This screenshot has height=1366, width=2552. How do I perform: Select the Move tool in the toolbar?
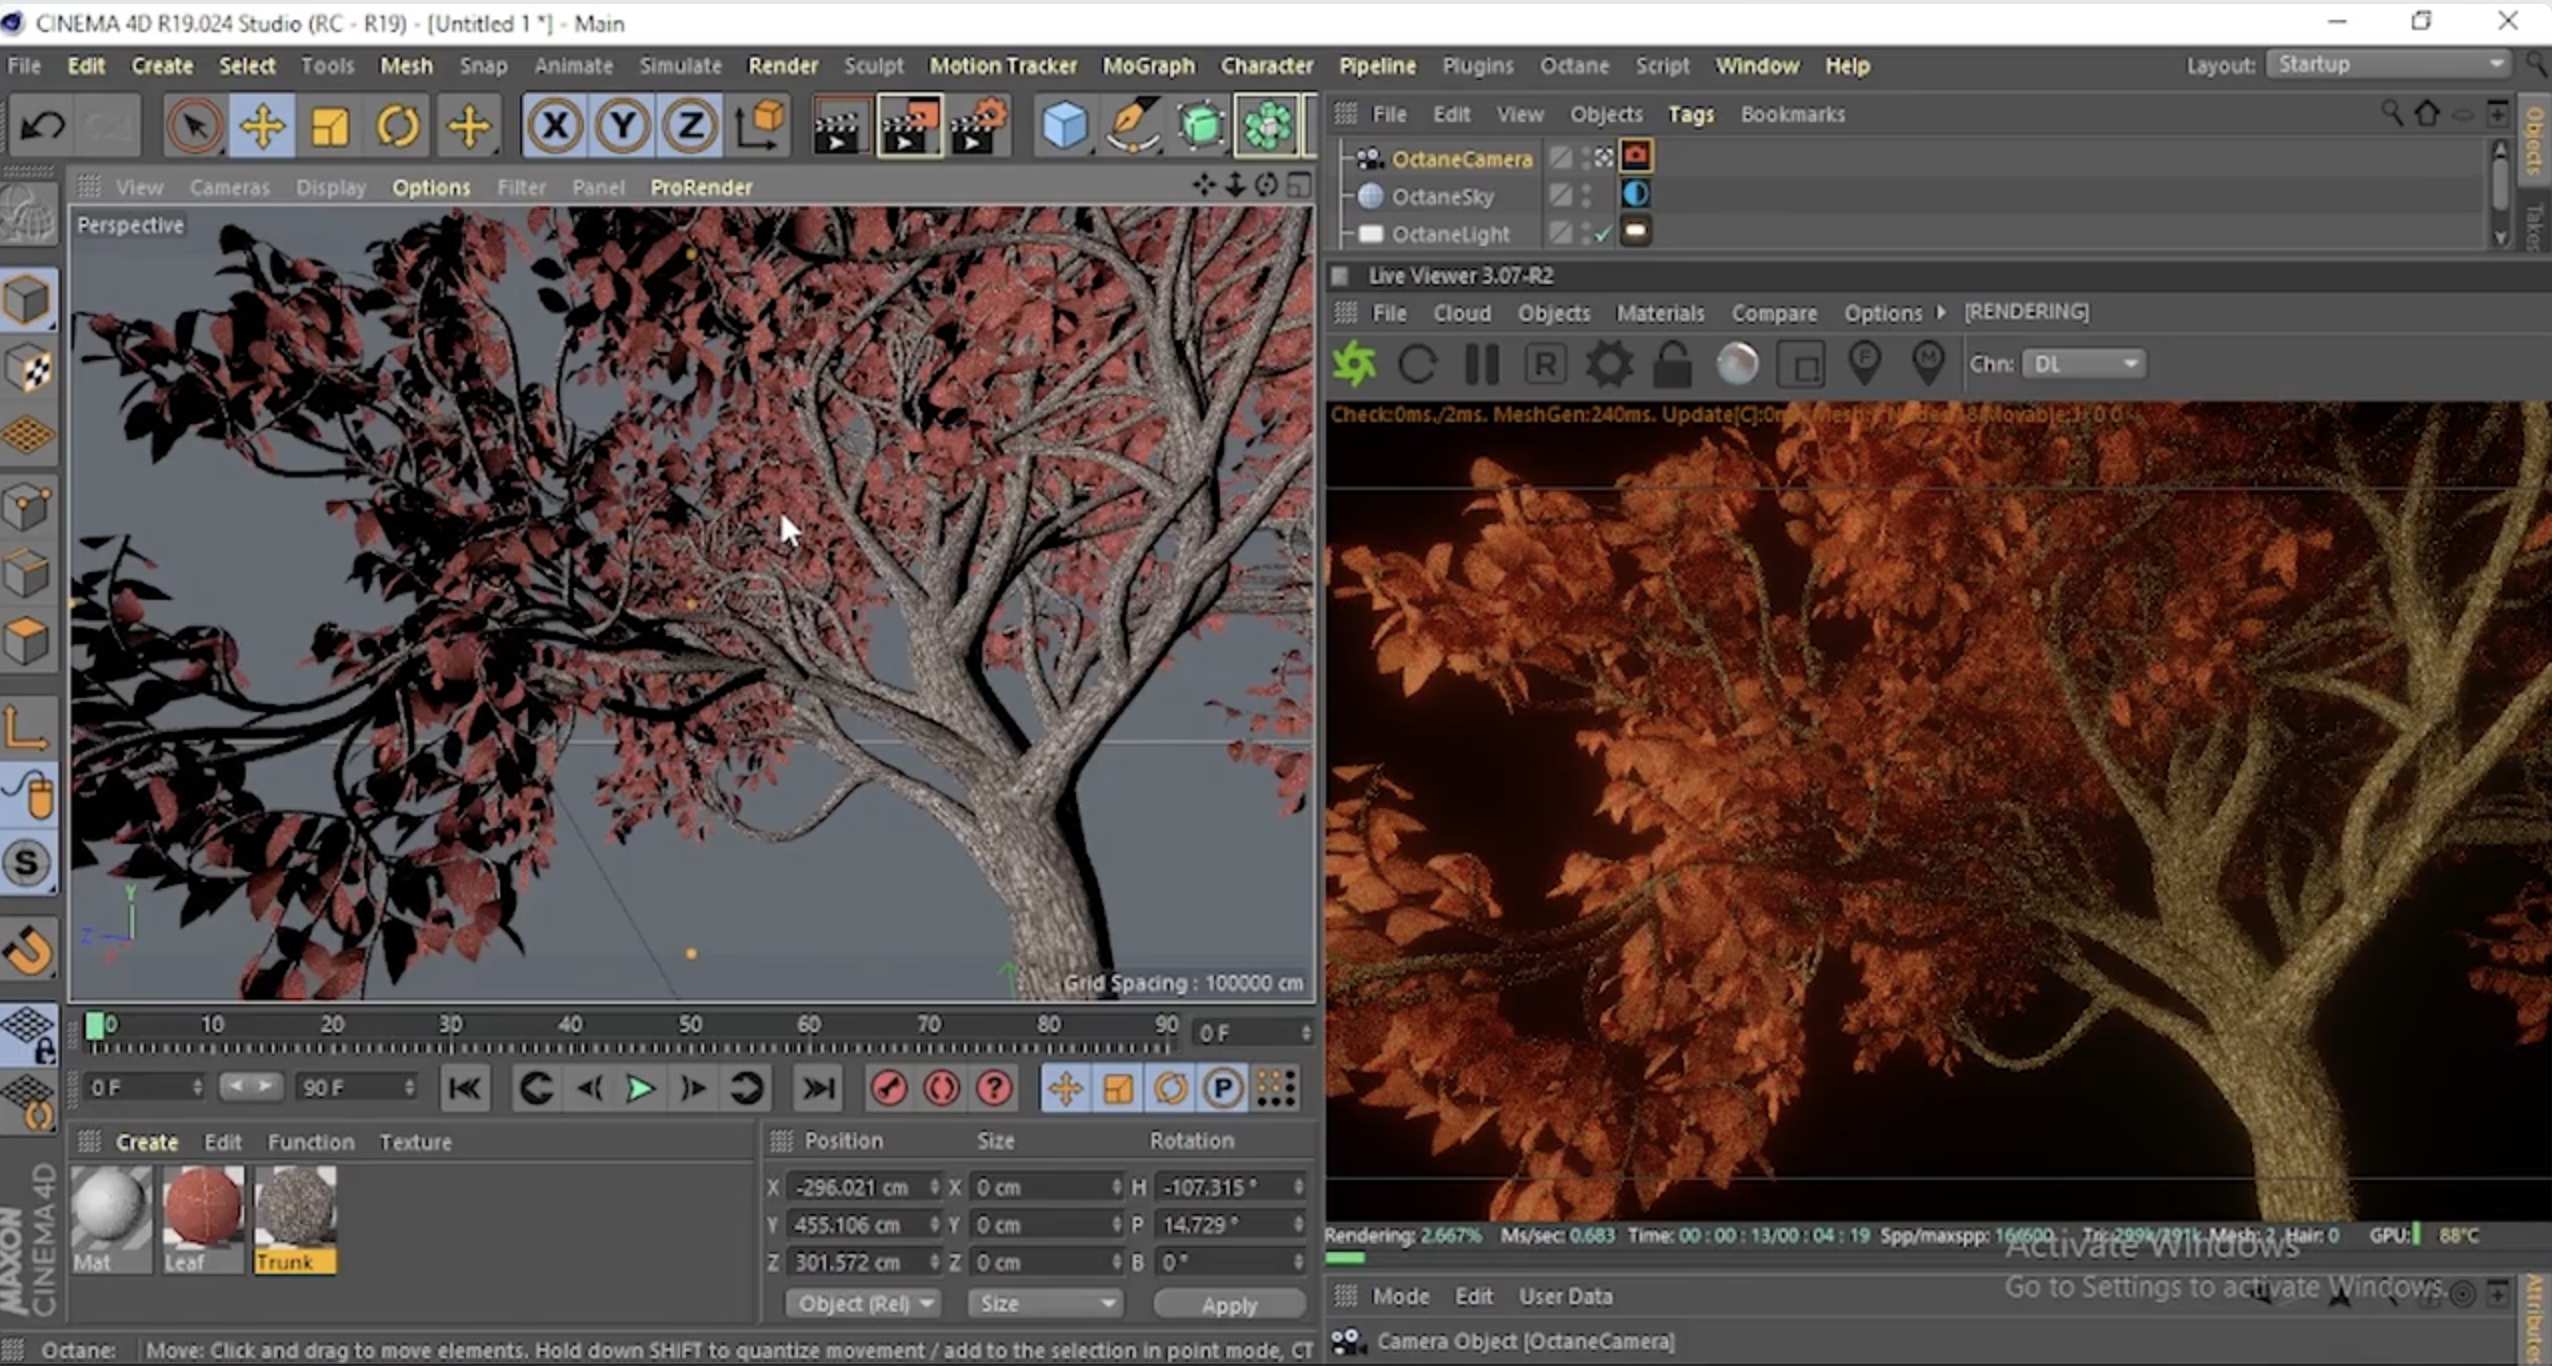[262, 124]
